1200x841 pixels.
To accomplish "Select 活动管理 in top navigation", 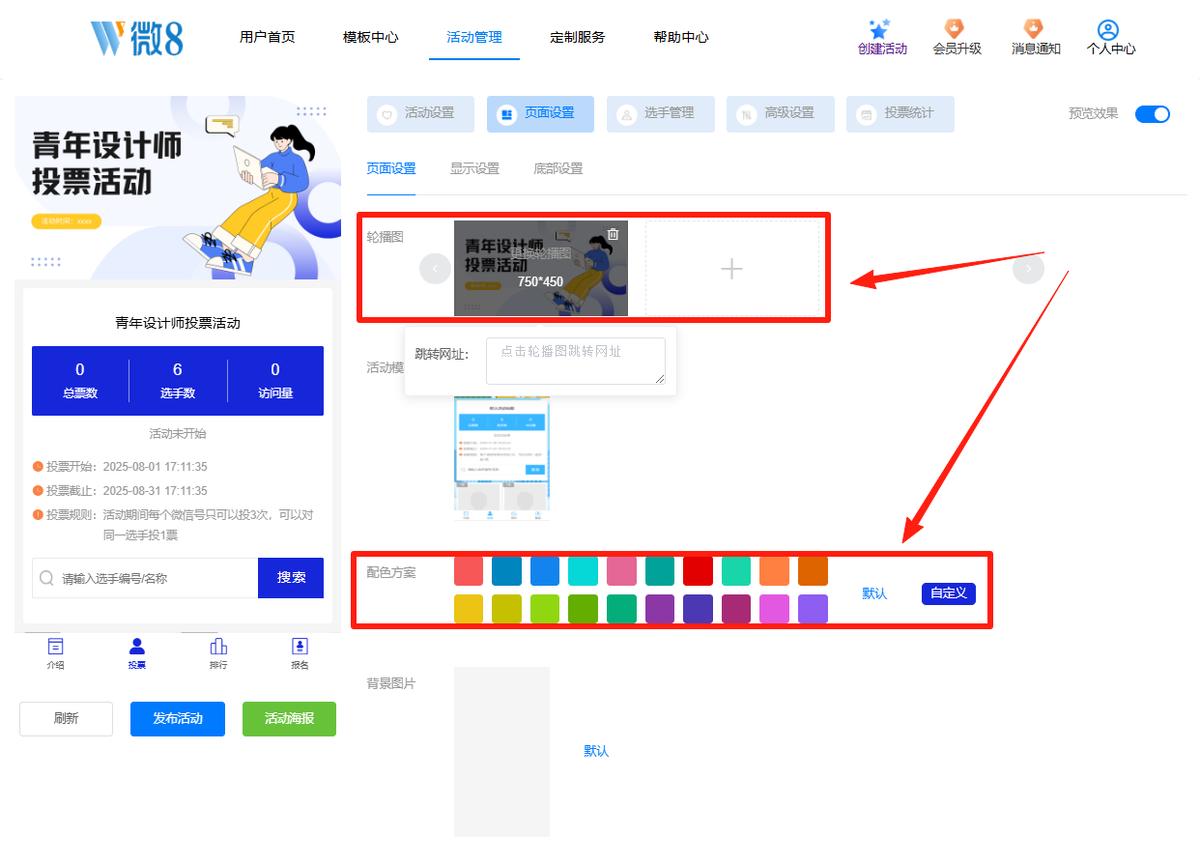I will [x=474, y=37].
